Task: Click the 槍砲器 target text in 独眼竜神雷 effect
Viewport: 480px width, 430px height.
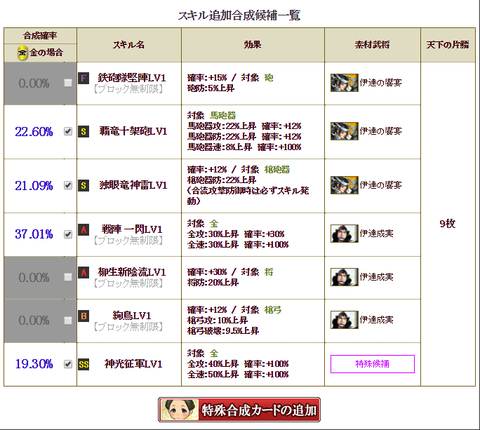Action: coord(277,169)
